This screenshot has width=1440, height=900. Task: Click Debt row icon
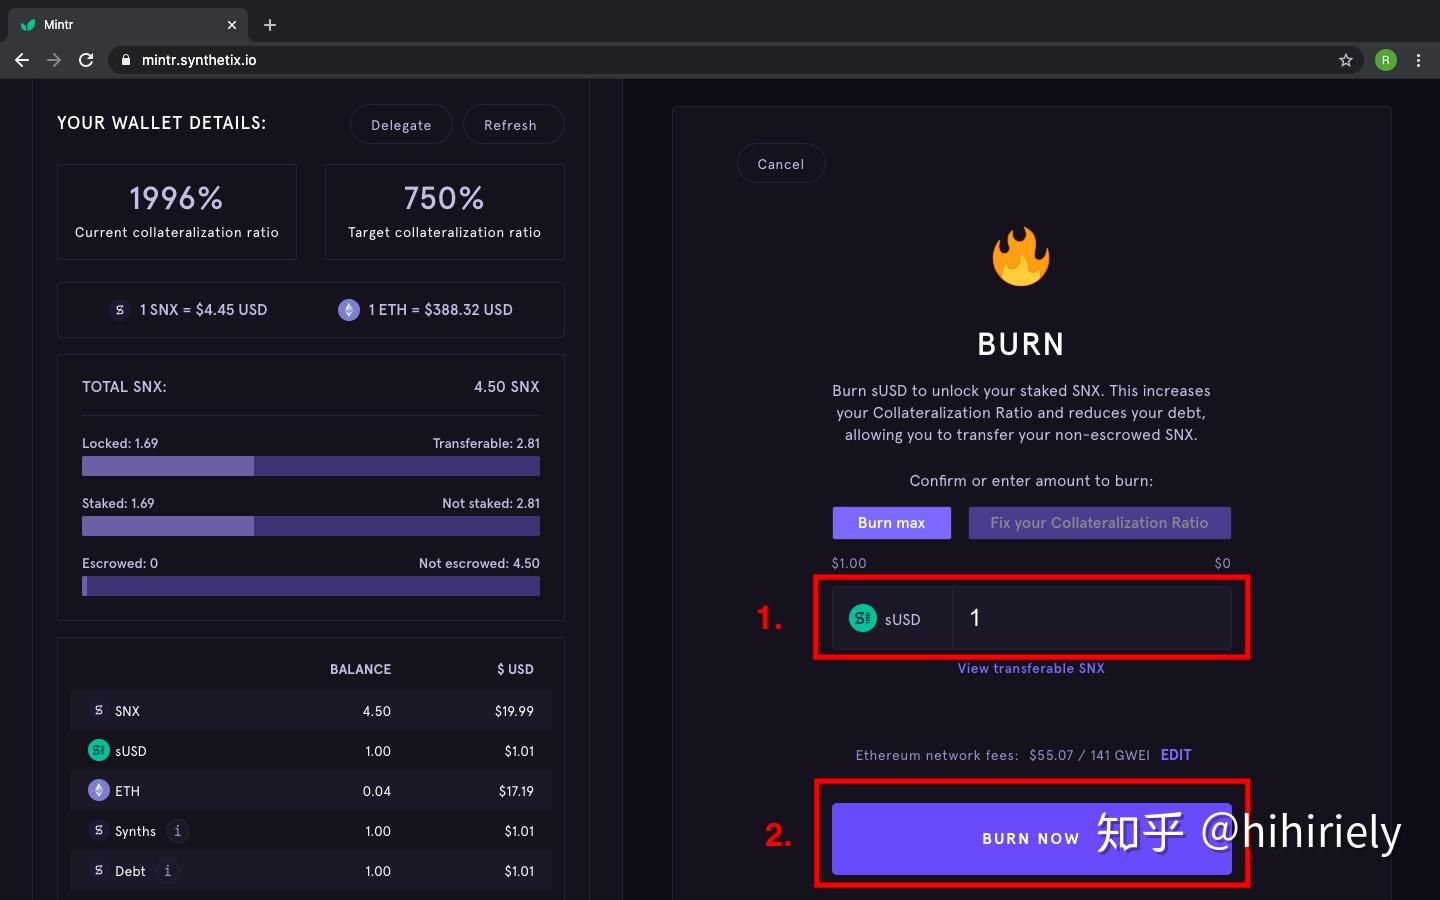(x=98, y=870)
